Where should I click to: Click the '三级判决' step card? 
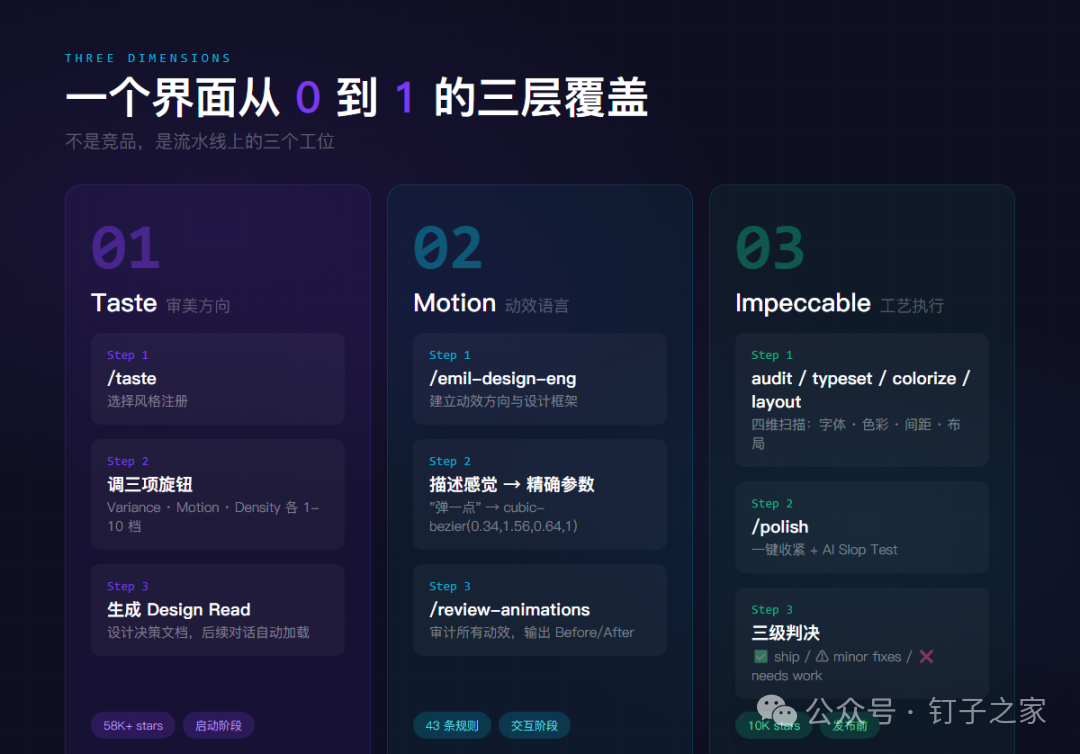[862, 643]
